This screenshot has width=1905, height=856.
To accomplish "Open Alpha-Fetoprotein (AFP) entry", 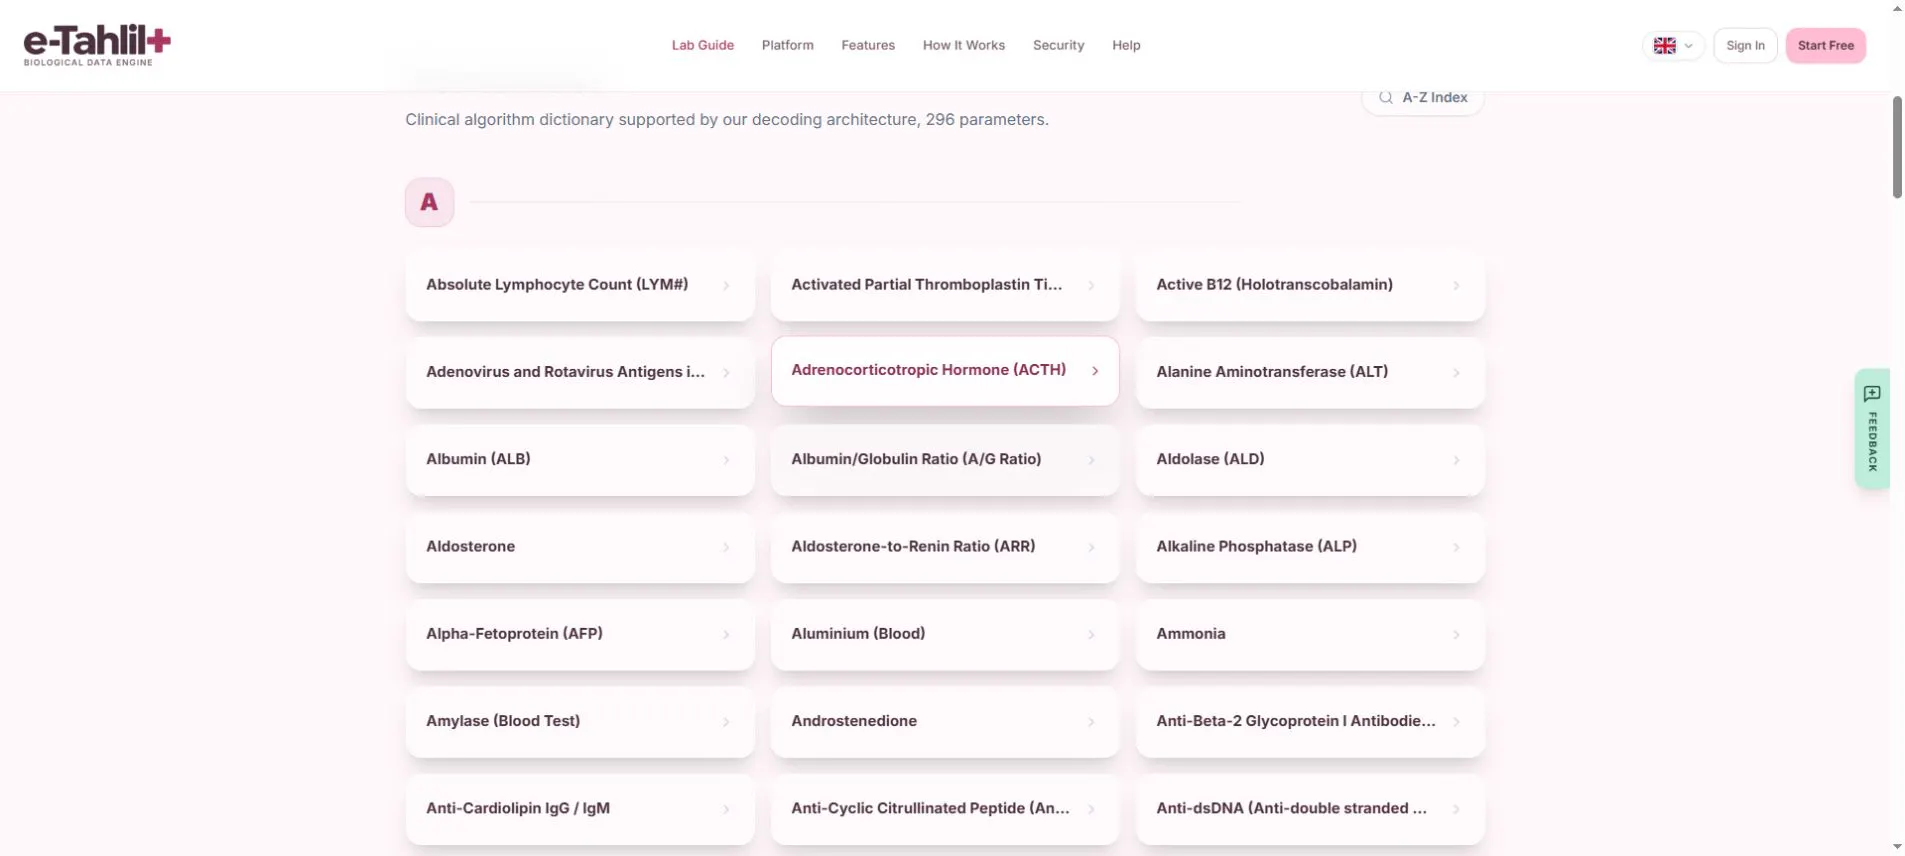I will coord(580,634).
